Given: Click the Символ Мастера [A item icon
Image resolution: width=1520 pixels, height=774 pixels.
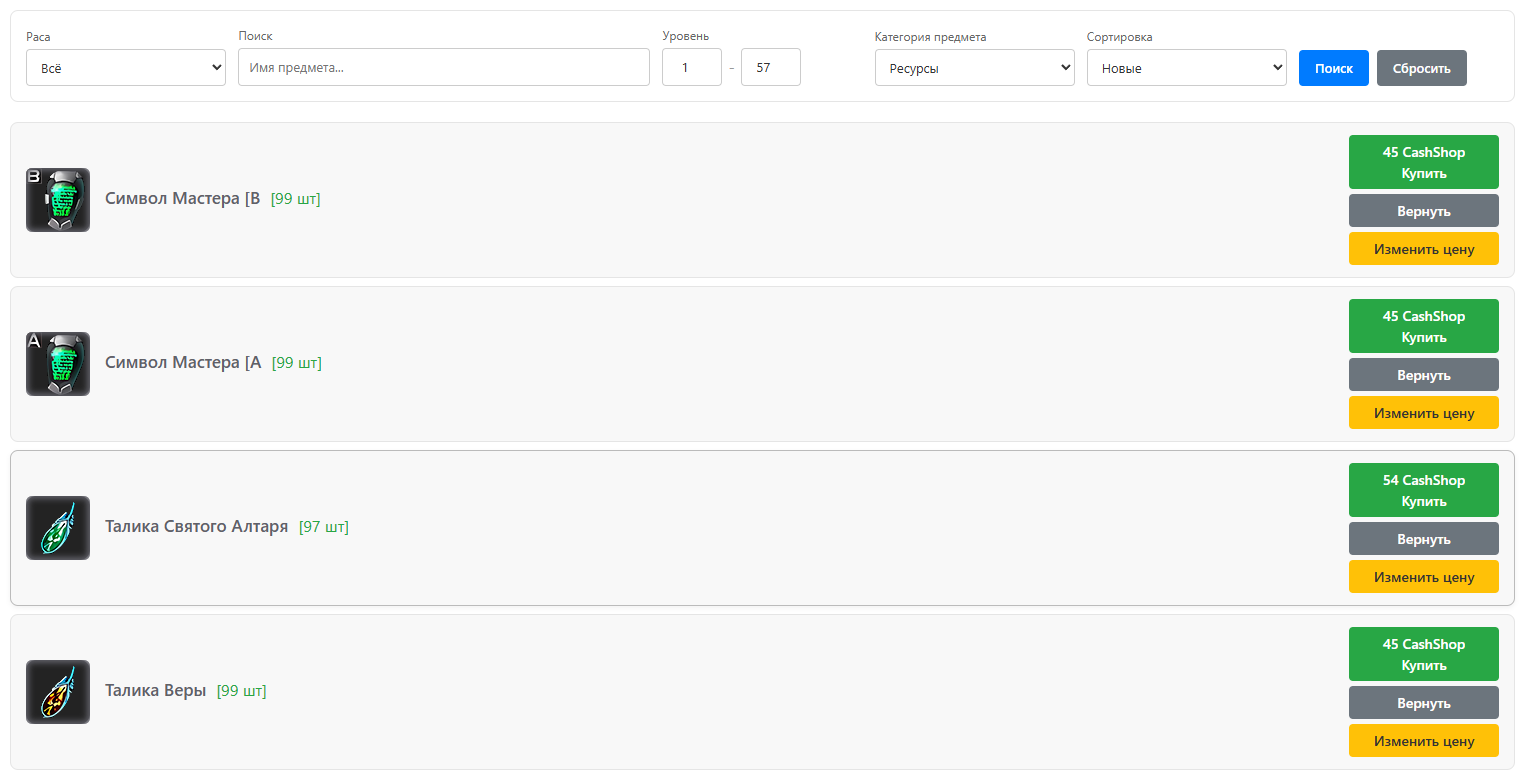Looking at the screenshot, I should (x=58, y=364).
